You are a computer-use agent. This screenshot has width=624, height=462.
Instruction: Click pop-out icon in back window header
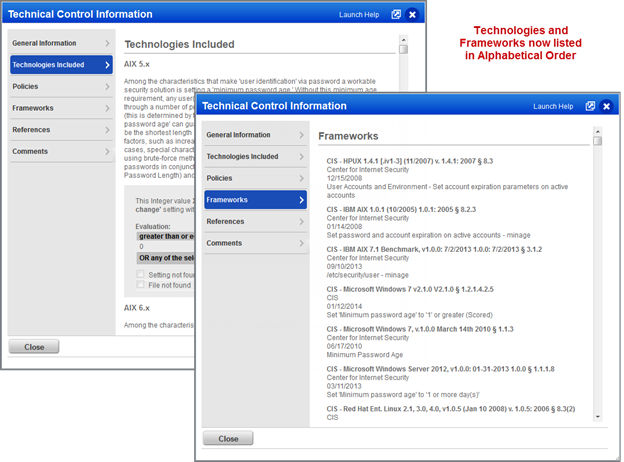click(396, 15)
